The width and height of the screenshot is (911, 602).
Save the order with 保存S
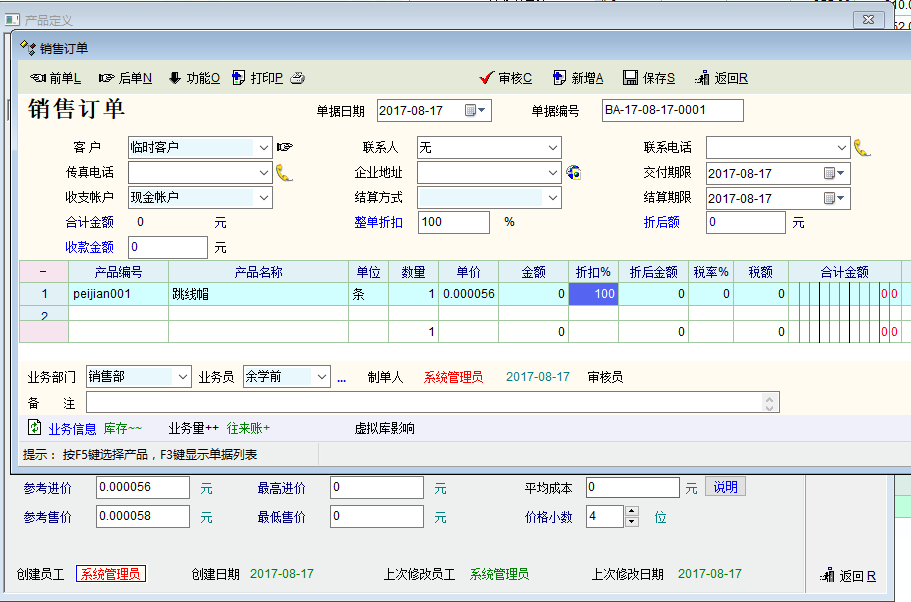click(649, 78)
